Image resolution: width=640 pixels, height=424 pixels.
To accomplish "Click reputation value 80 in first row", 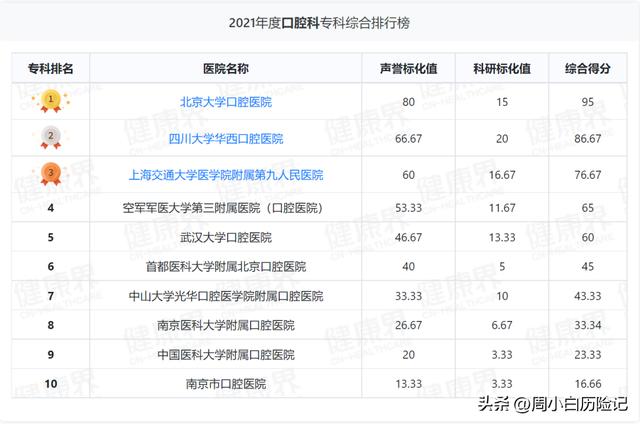I will (x=409, y=102).
